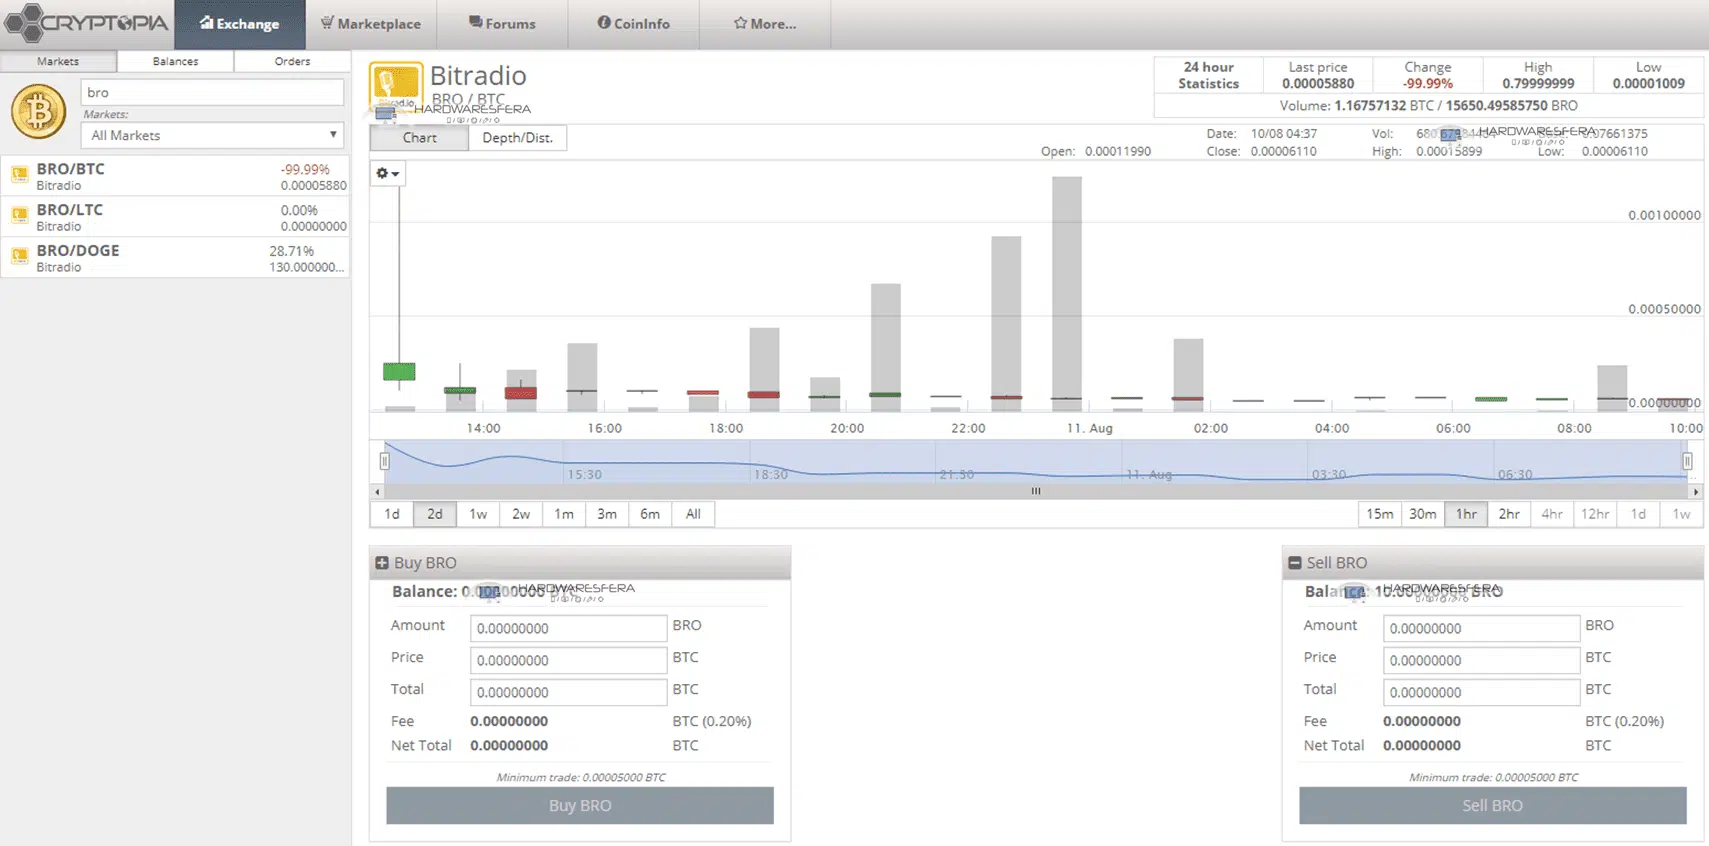This screenshot has width=1709, height=846.
Task: Click the Last price value 0.00005880
Action: [x=1318, y=84]
